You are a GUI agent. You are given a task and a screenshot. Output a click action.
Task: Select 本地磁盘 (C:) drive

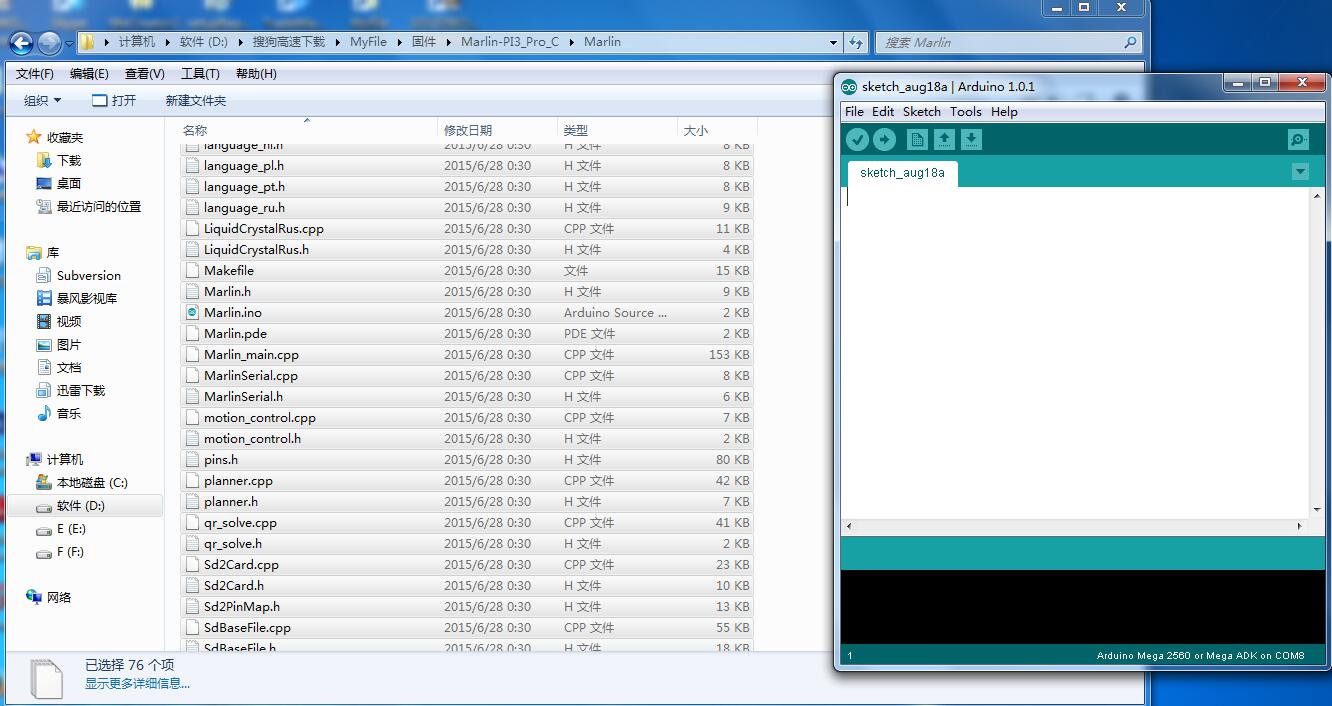click(92, 483)
